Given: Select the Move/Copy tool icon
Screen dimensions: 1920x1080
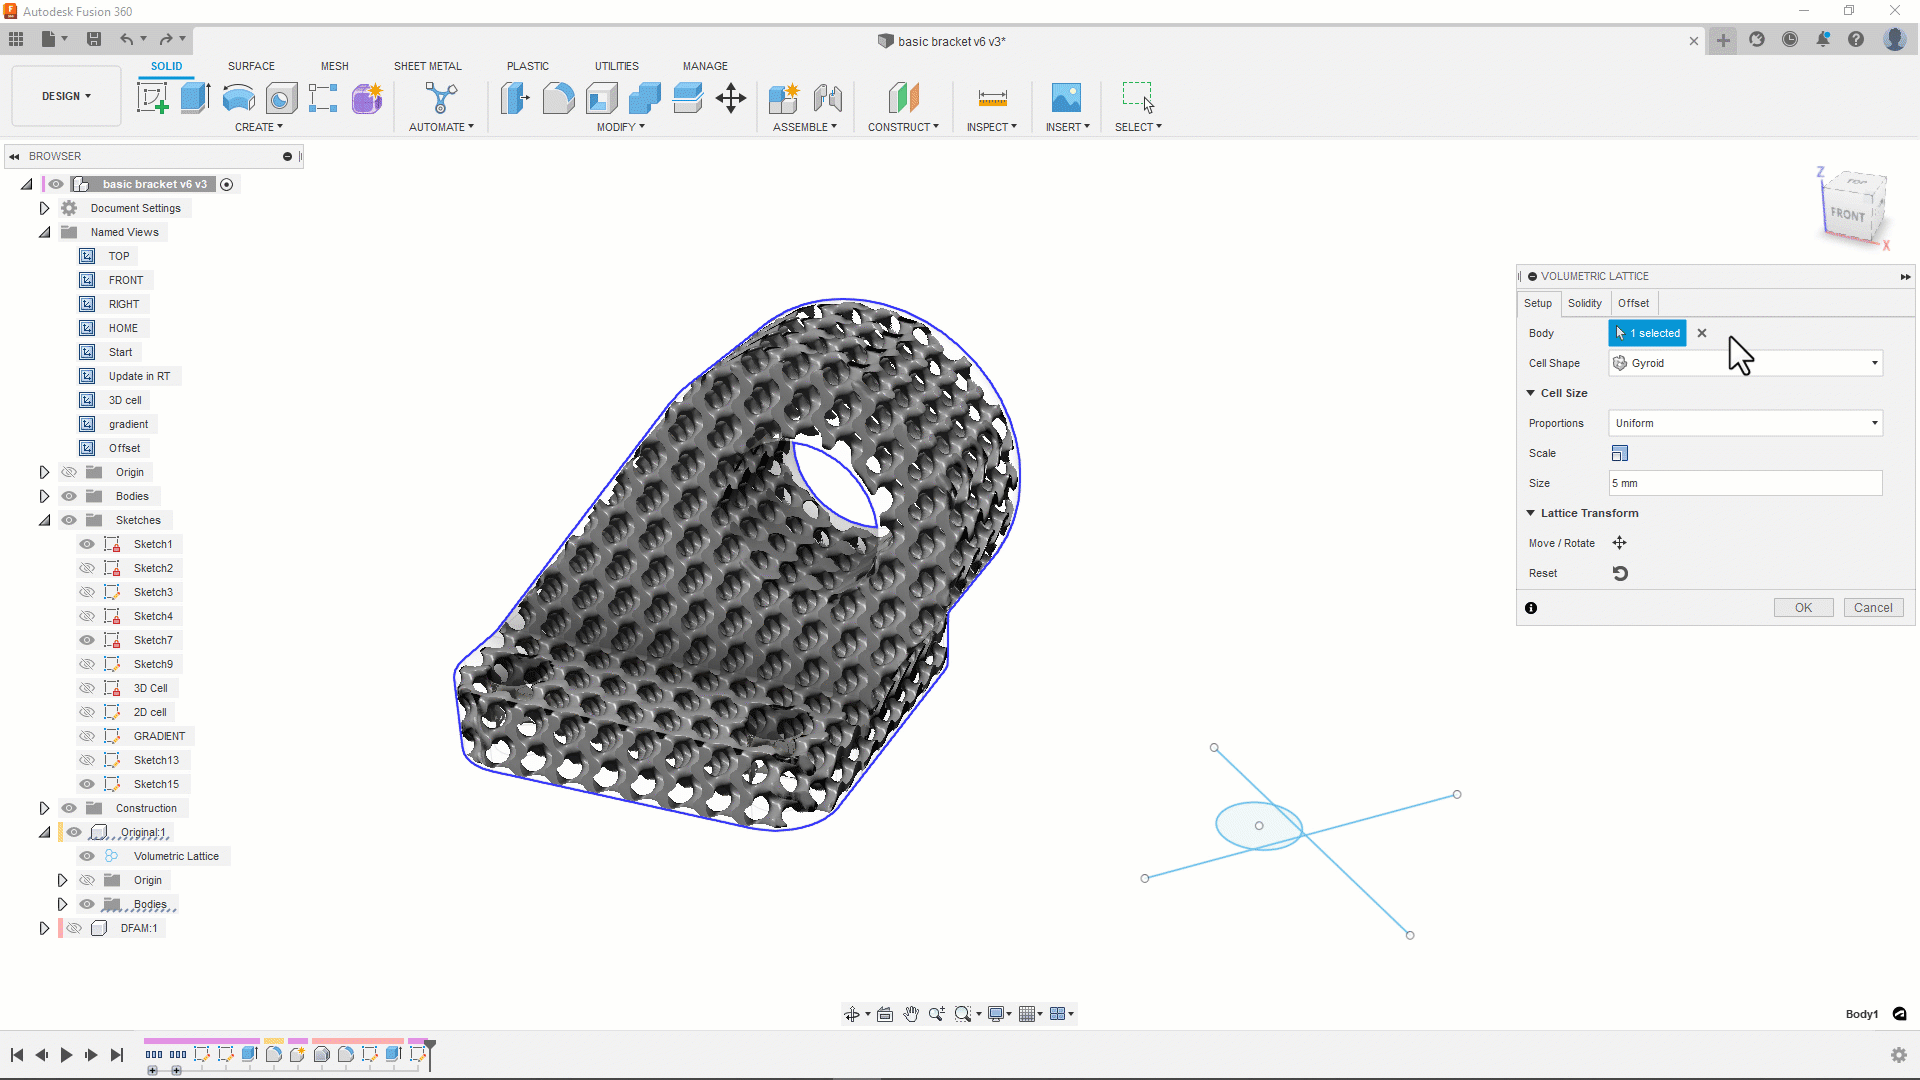Looking at the screenshot, I should pyautogui.click(x=731, y=98).
